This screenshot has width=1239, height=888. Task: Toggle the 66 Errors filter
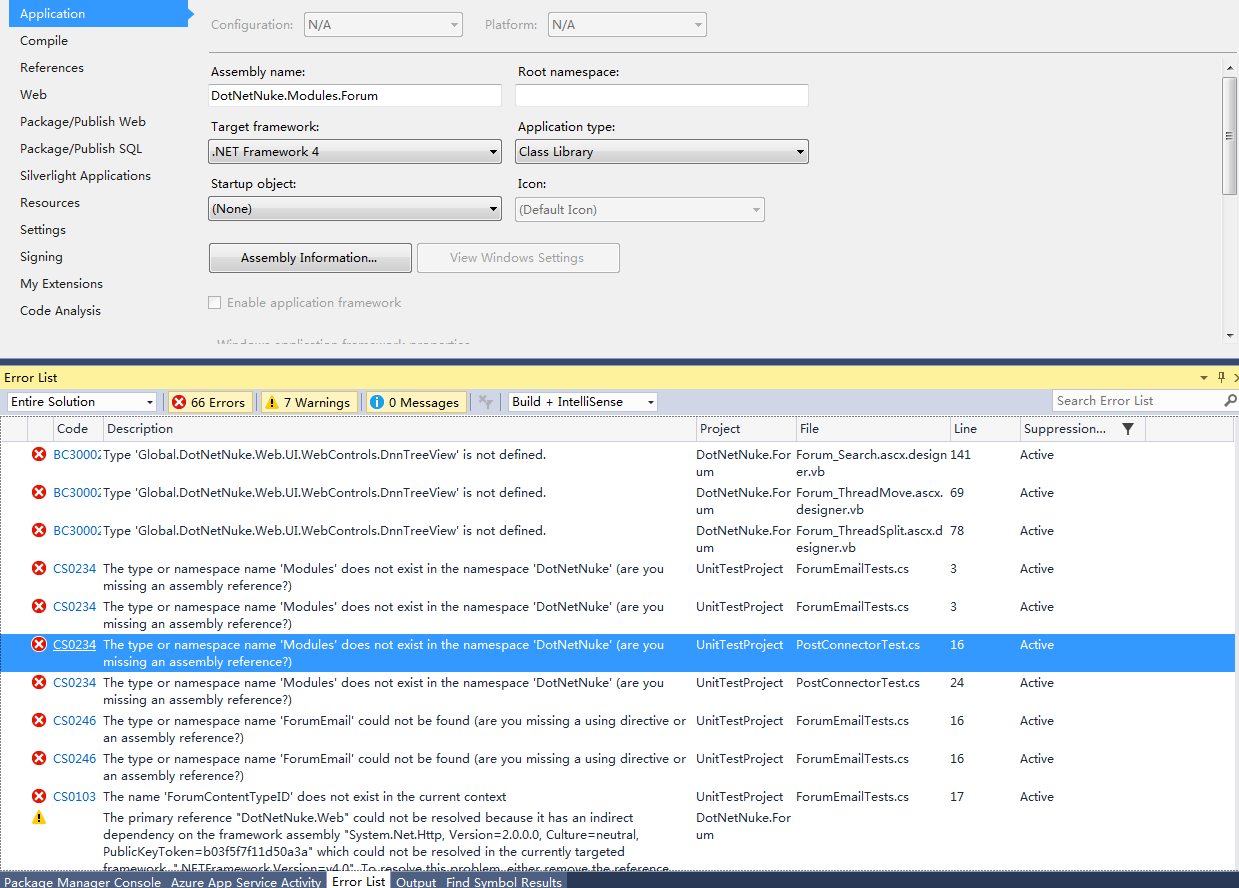209,402
